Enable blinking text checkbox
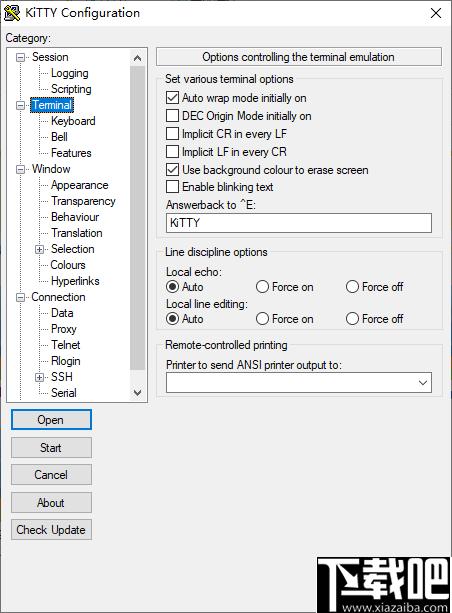This screenshot has width=452, height=613. 172,186
